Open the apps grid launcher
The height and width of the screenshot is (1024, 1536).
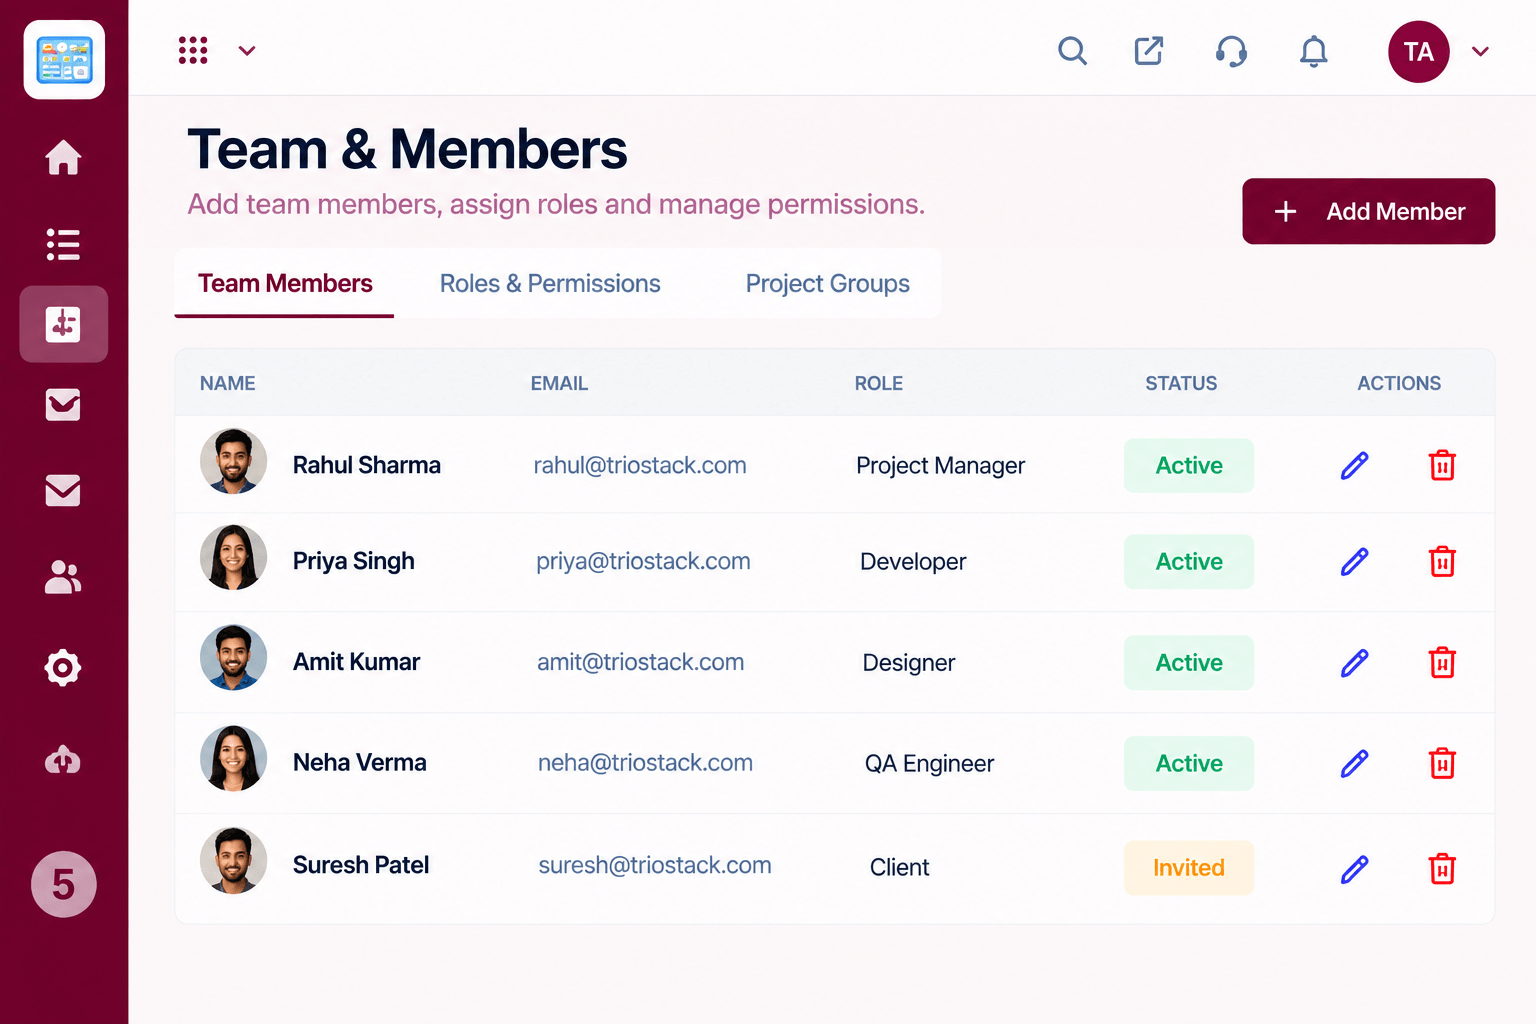tap(193, 50)
